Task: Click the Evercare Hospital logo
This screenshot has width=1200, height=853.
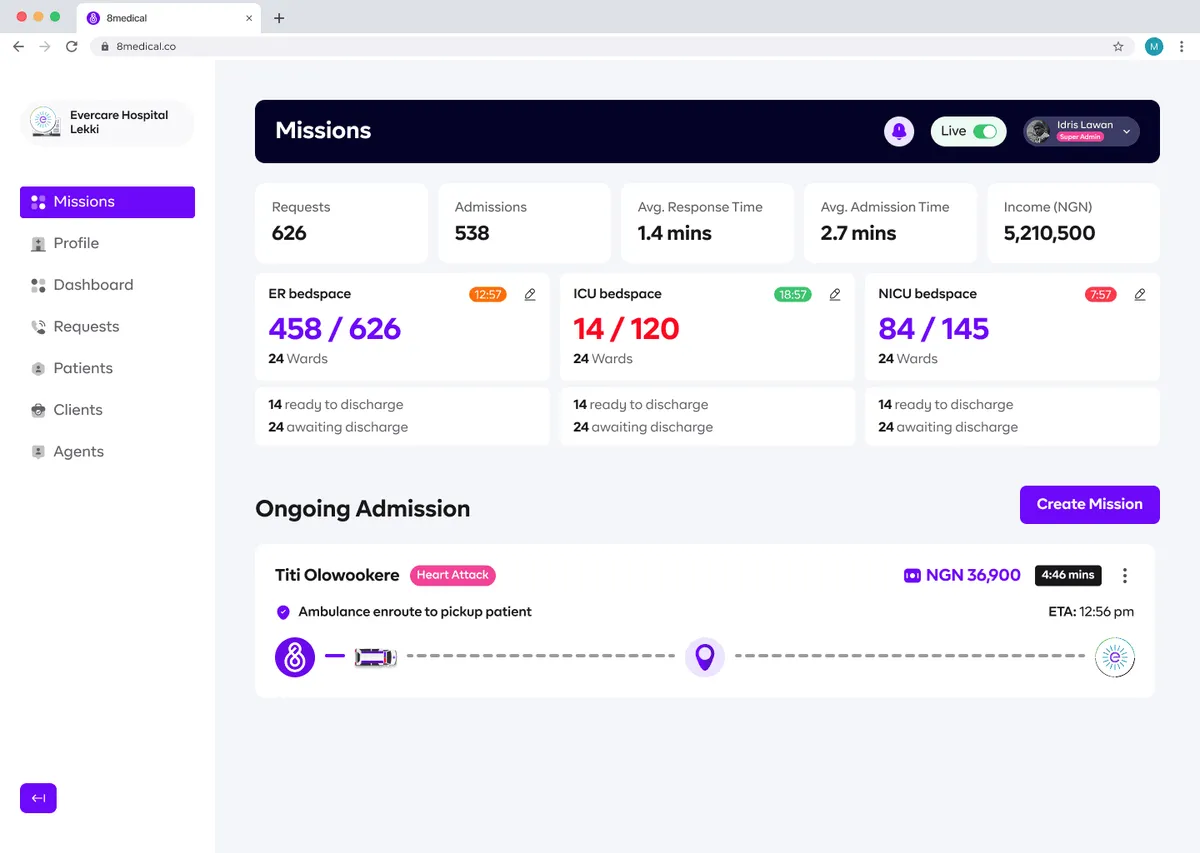Action: [x=45, y=122]
